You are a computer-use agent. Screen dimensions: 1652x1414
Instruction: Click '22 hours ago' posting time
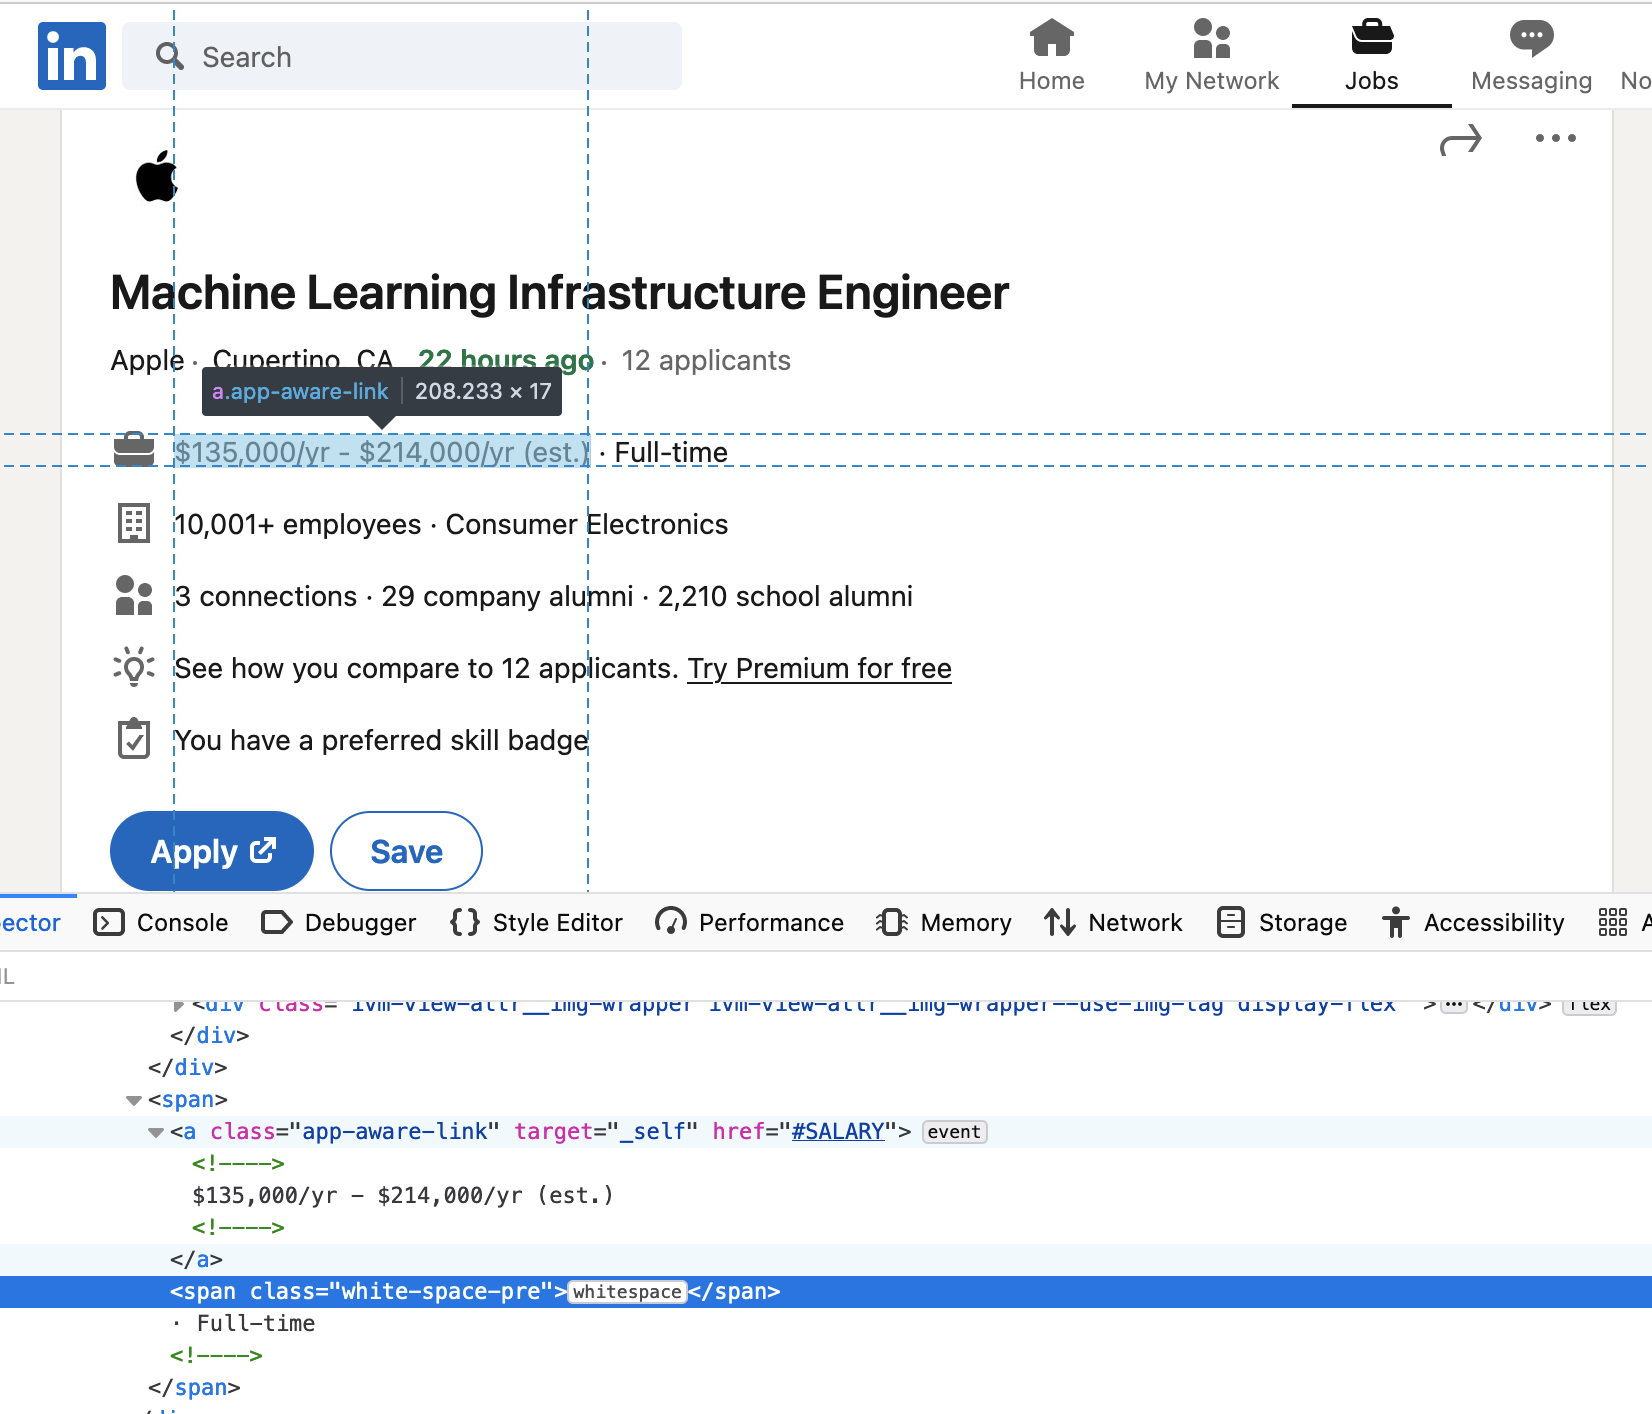[506, 359]
